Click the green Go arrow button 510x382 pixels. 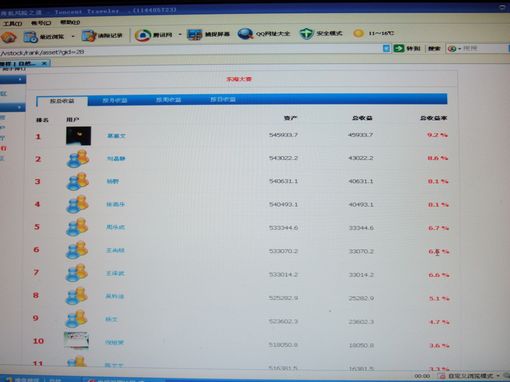coord(398,48)
